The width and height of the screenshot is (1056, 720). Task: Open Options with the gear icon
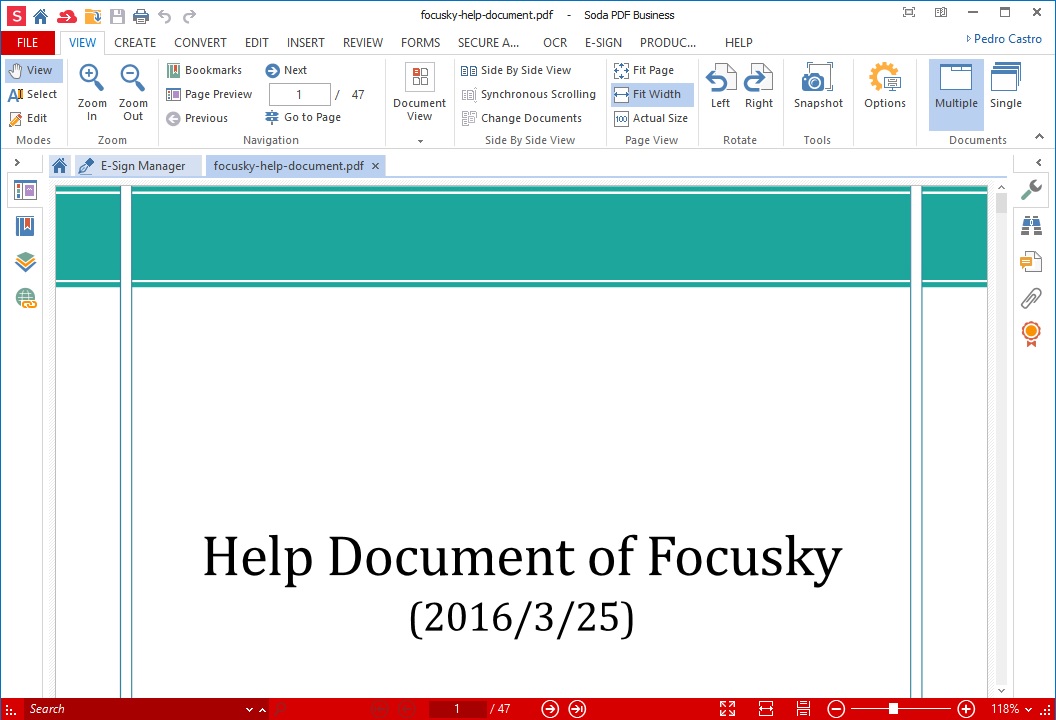pyautogui.click(x=885, y=86)
